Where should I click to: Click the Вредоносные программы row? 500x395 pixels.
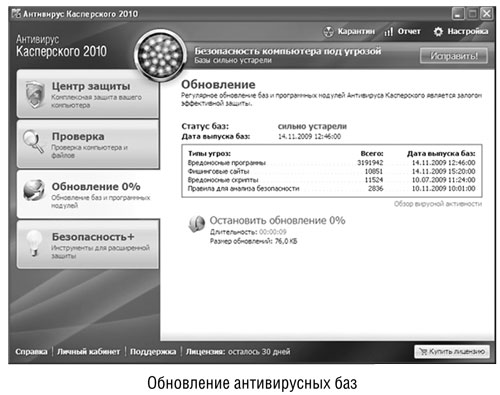pos(332,163)
